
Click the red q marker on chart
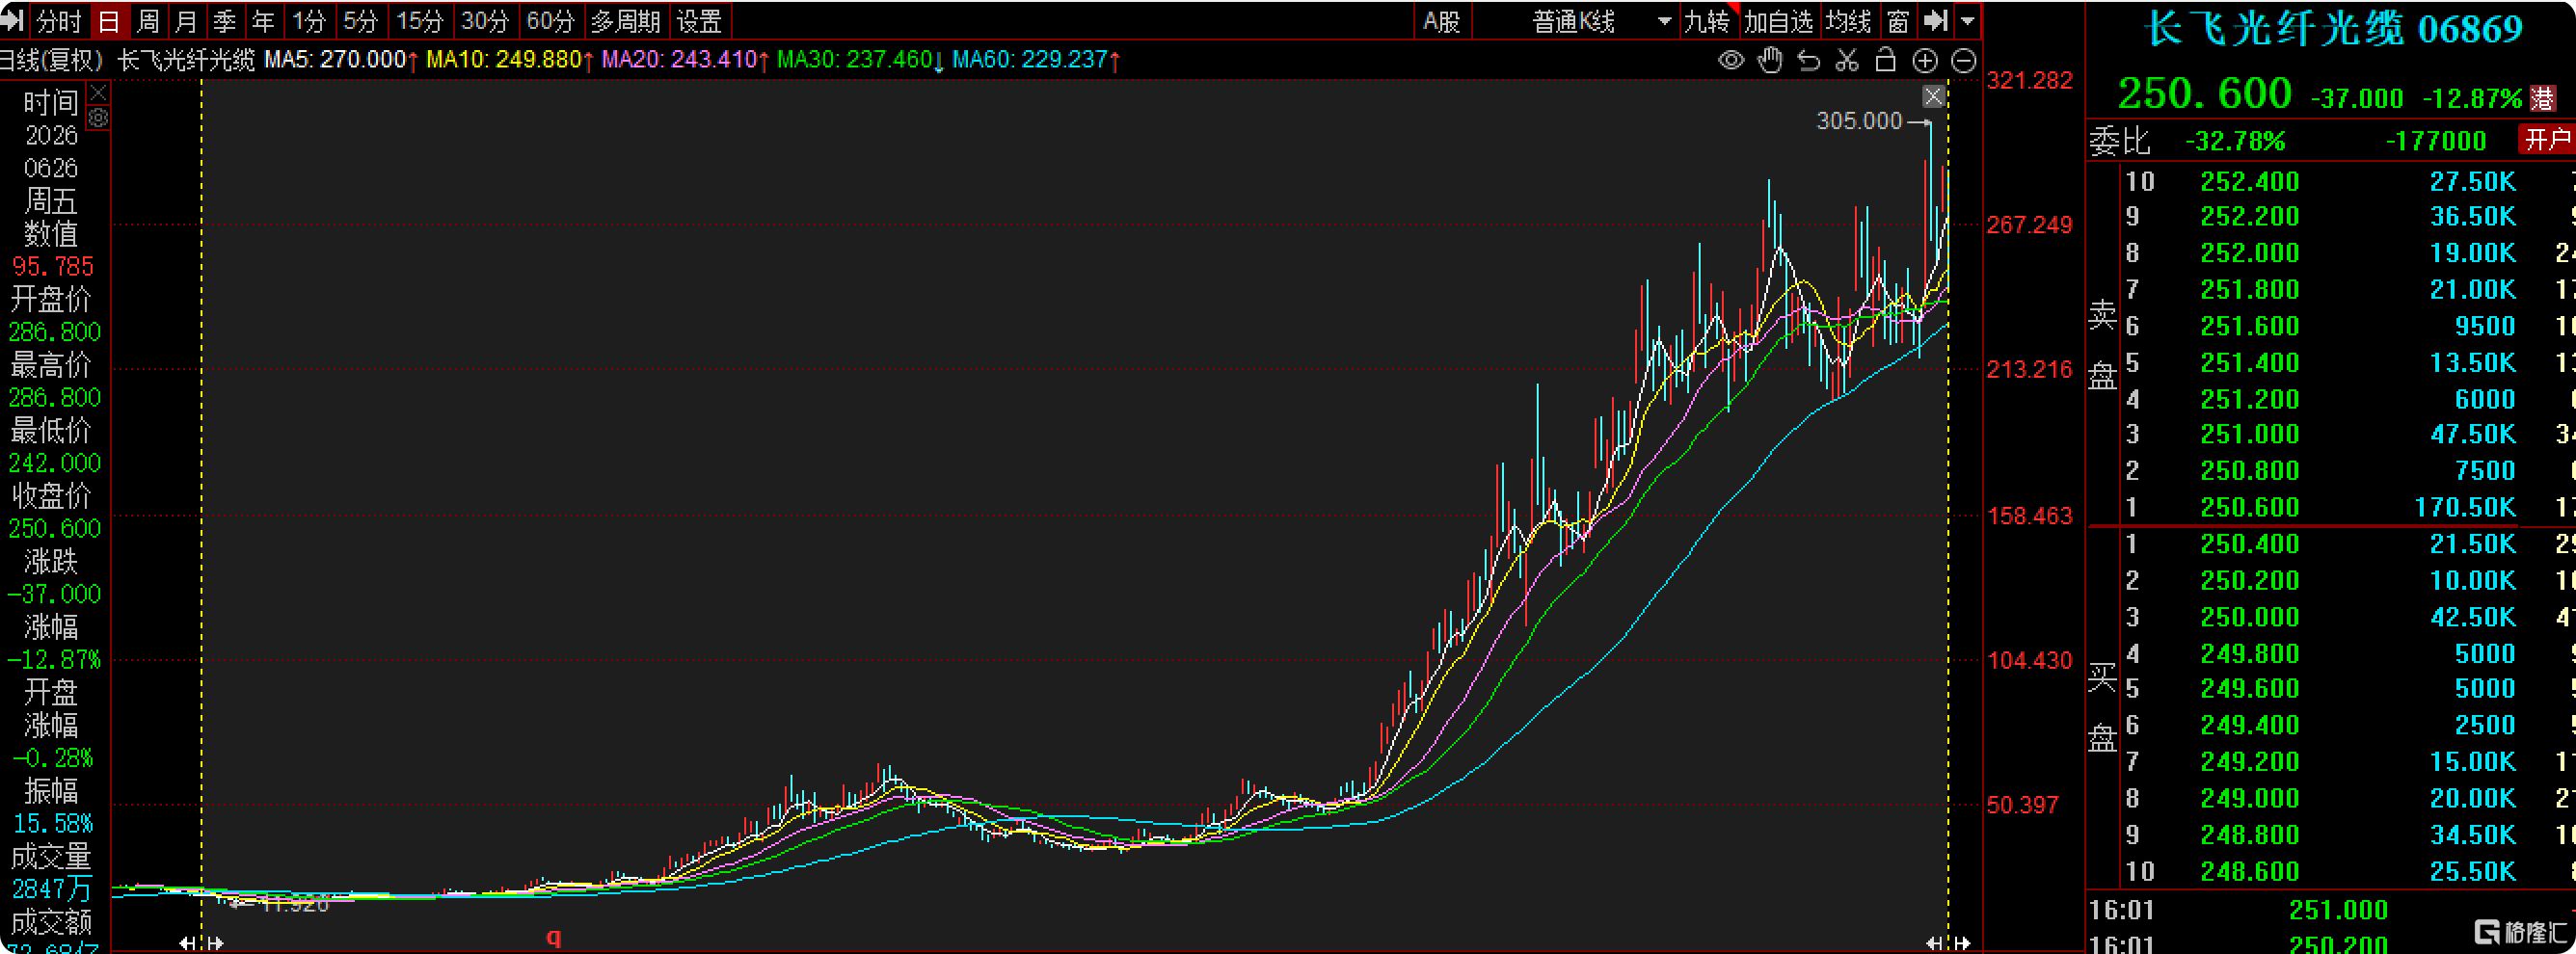point(554,937)
